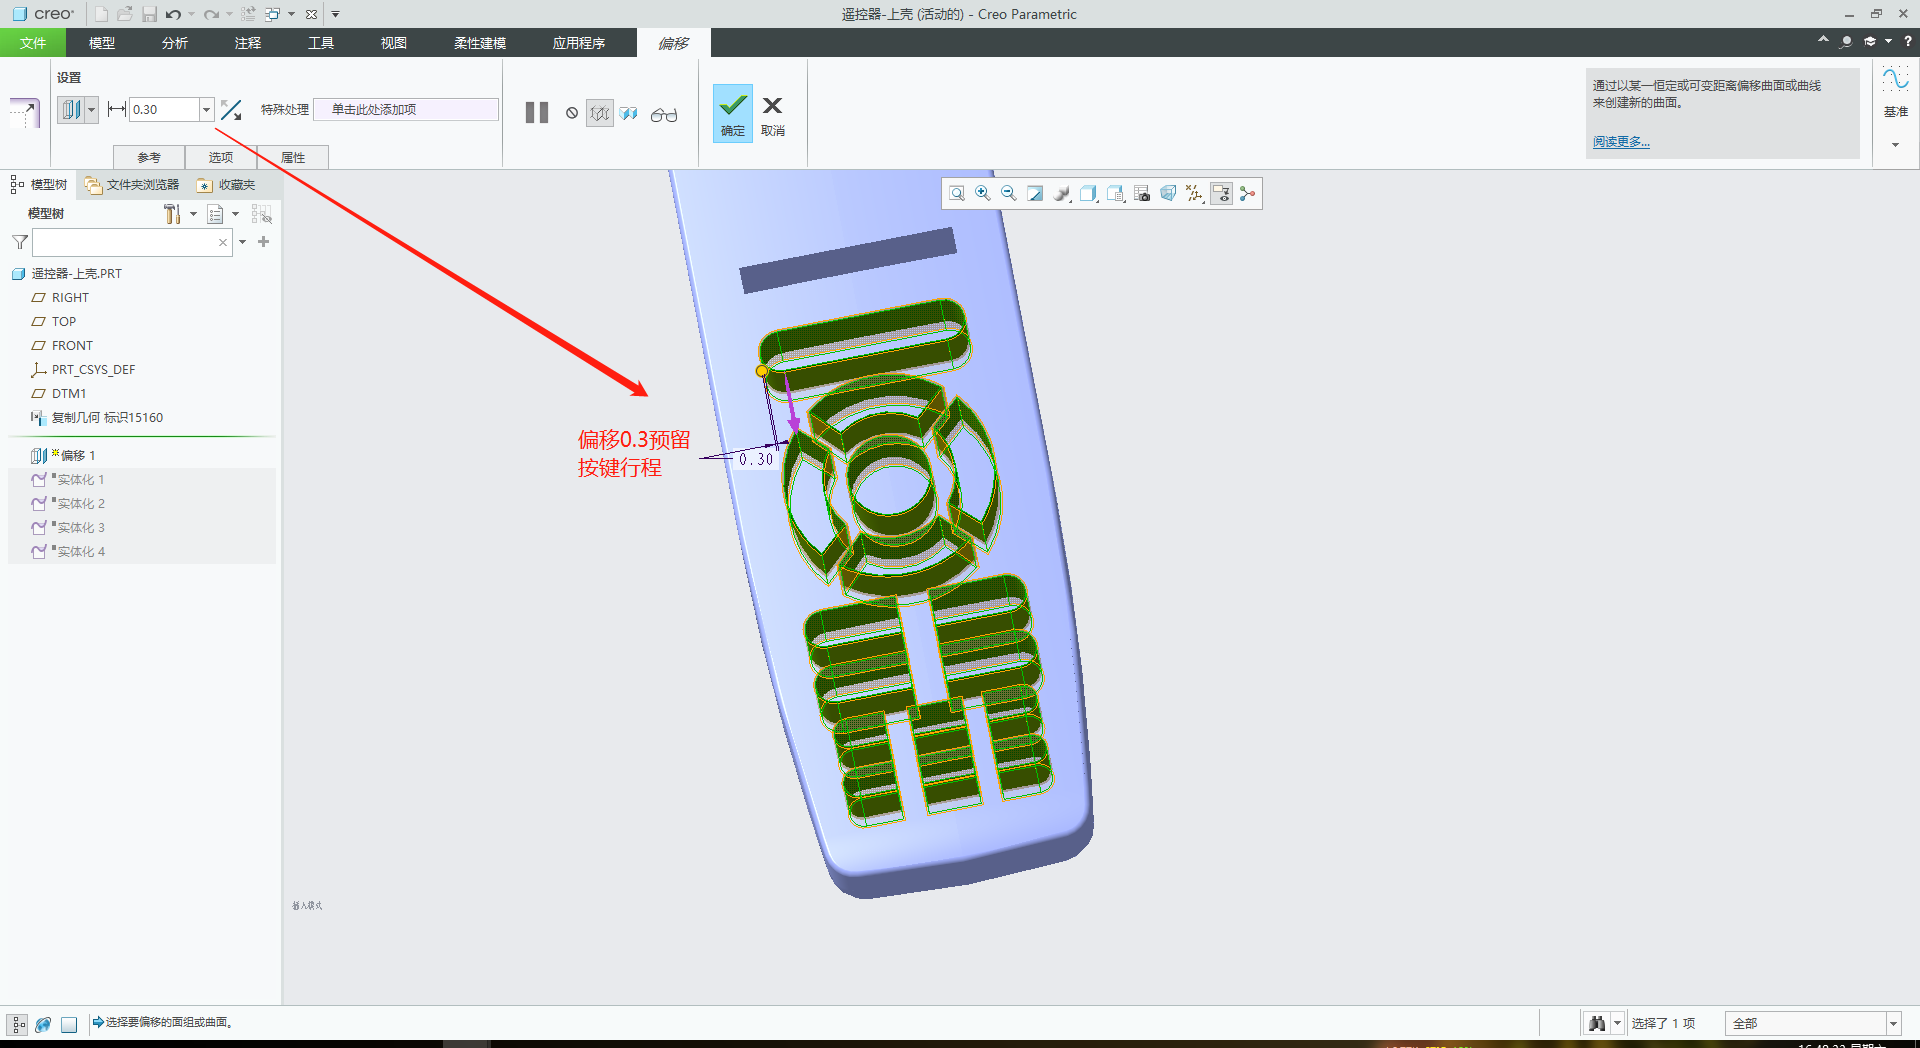Click the Undo arrow icon
This screenshot has width=1920, height=1048.
tap(173, 14)
